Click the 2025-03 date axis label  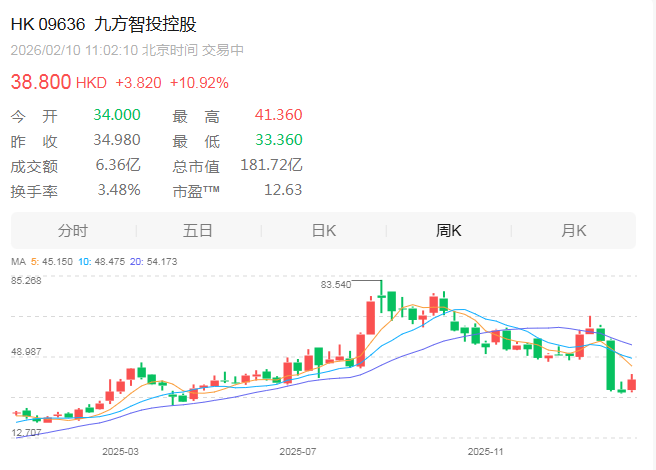pyautogui.click(x=120, y=452)
